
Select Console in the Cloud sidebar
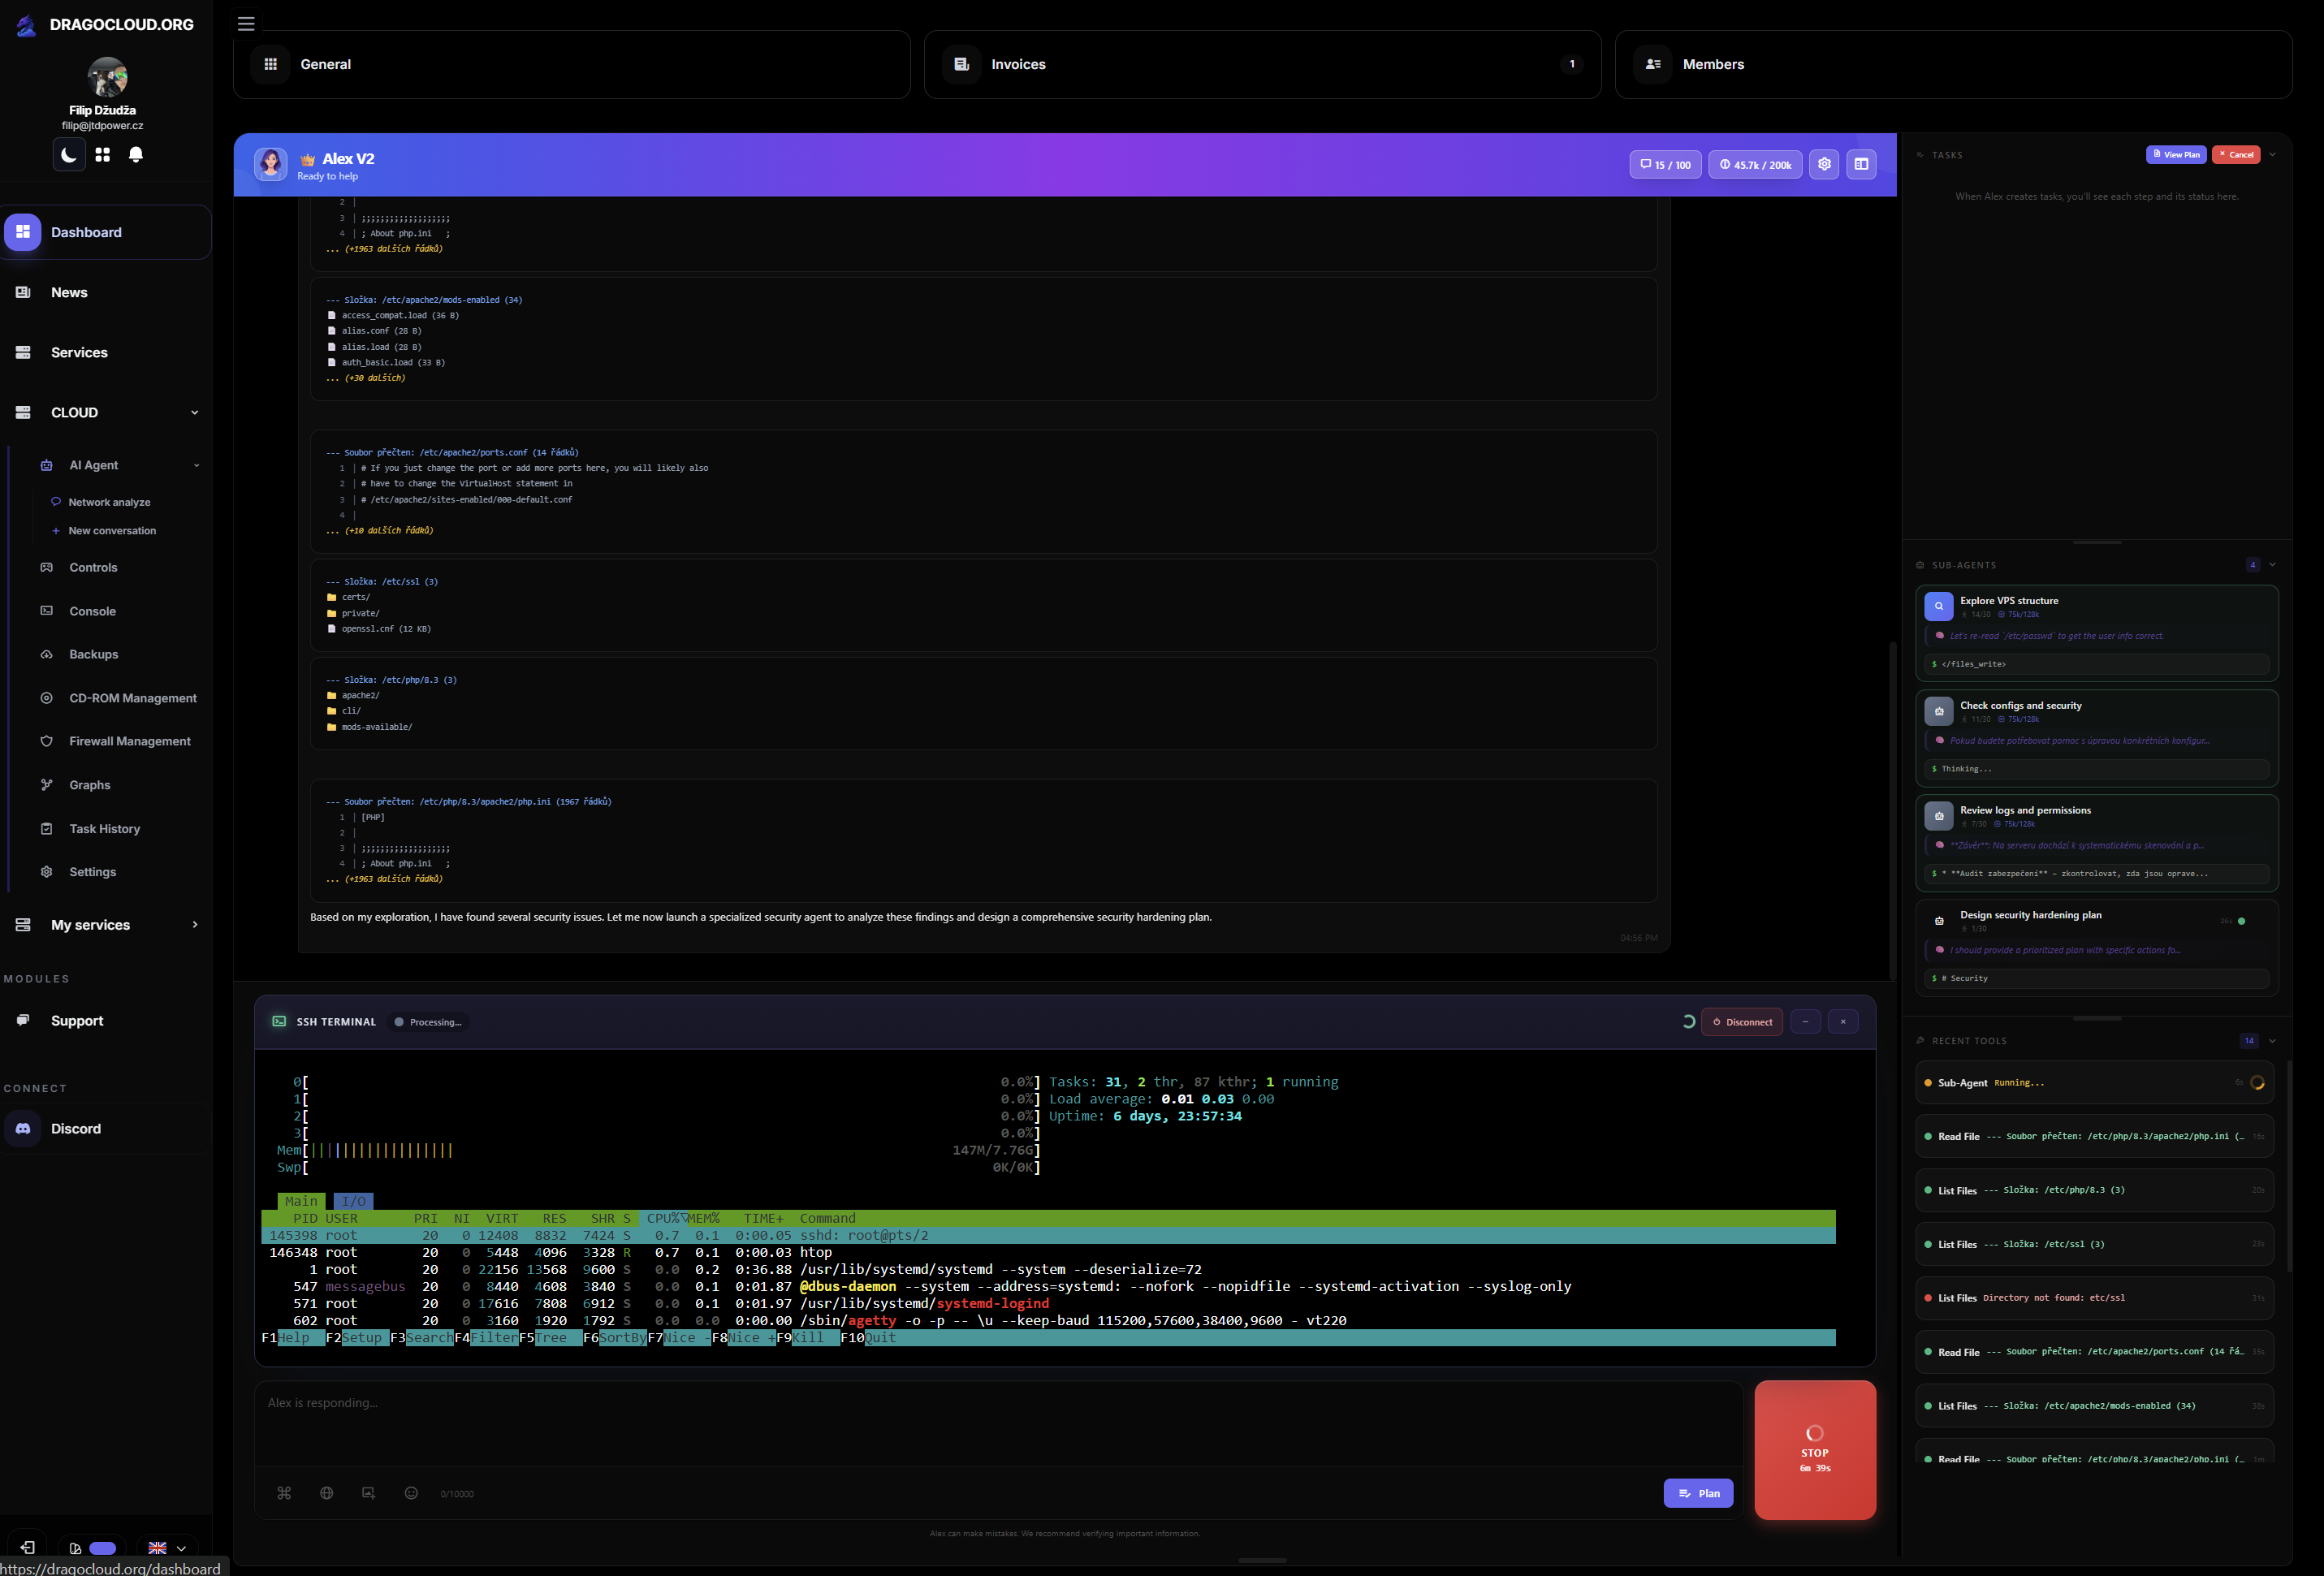tap(93, 611)
